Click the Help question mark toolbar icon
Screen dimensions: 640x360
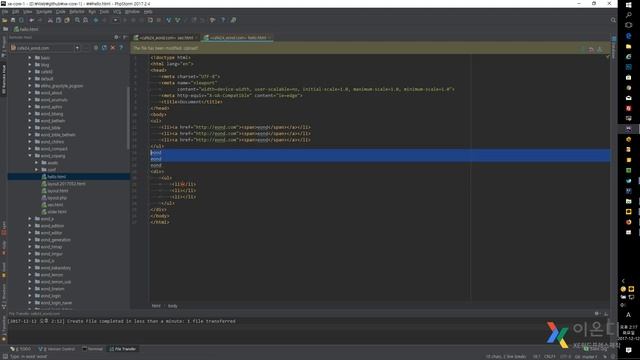(223, 20)
